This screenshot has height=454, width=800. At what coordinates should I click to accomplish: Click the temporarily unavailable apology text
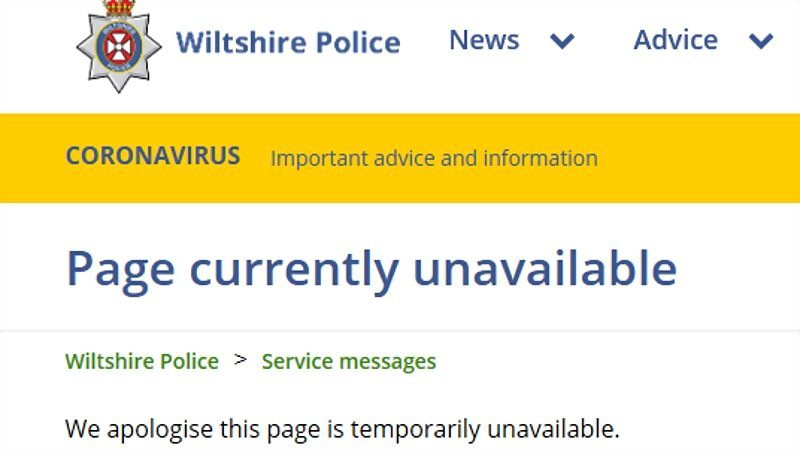(342, 430)
